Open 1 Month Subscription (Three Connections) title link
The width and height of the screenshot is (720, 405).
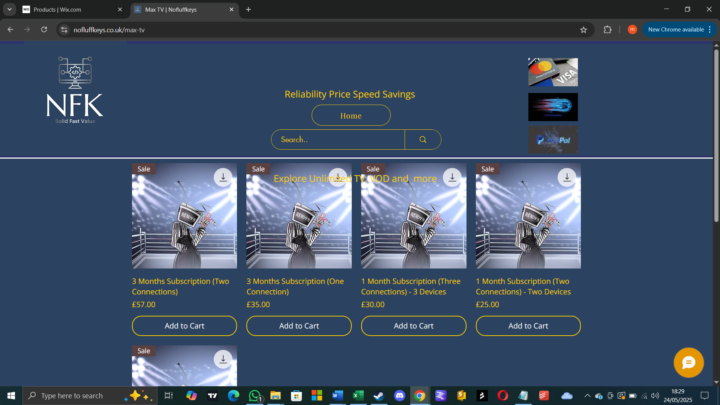coord(411,287)
